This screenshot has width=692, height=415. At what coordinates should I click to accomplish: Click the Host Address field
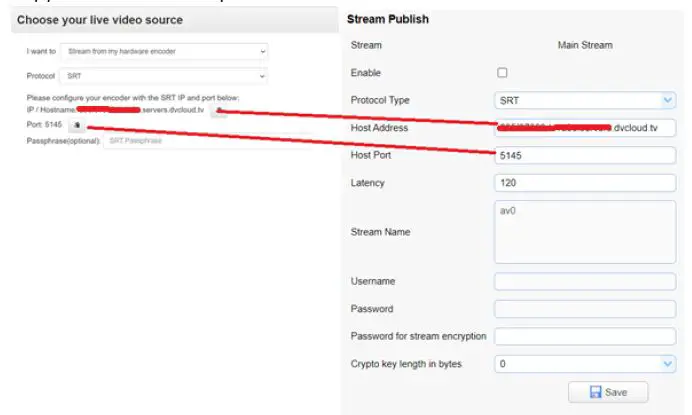click(585, 128)
